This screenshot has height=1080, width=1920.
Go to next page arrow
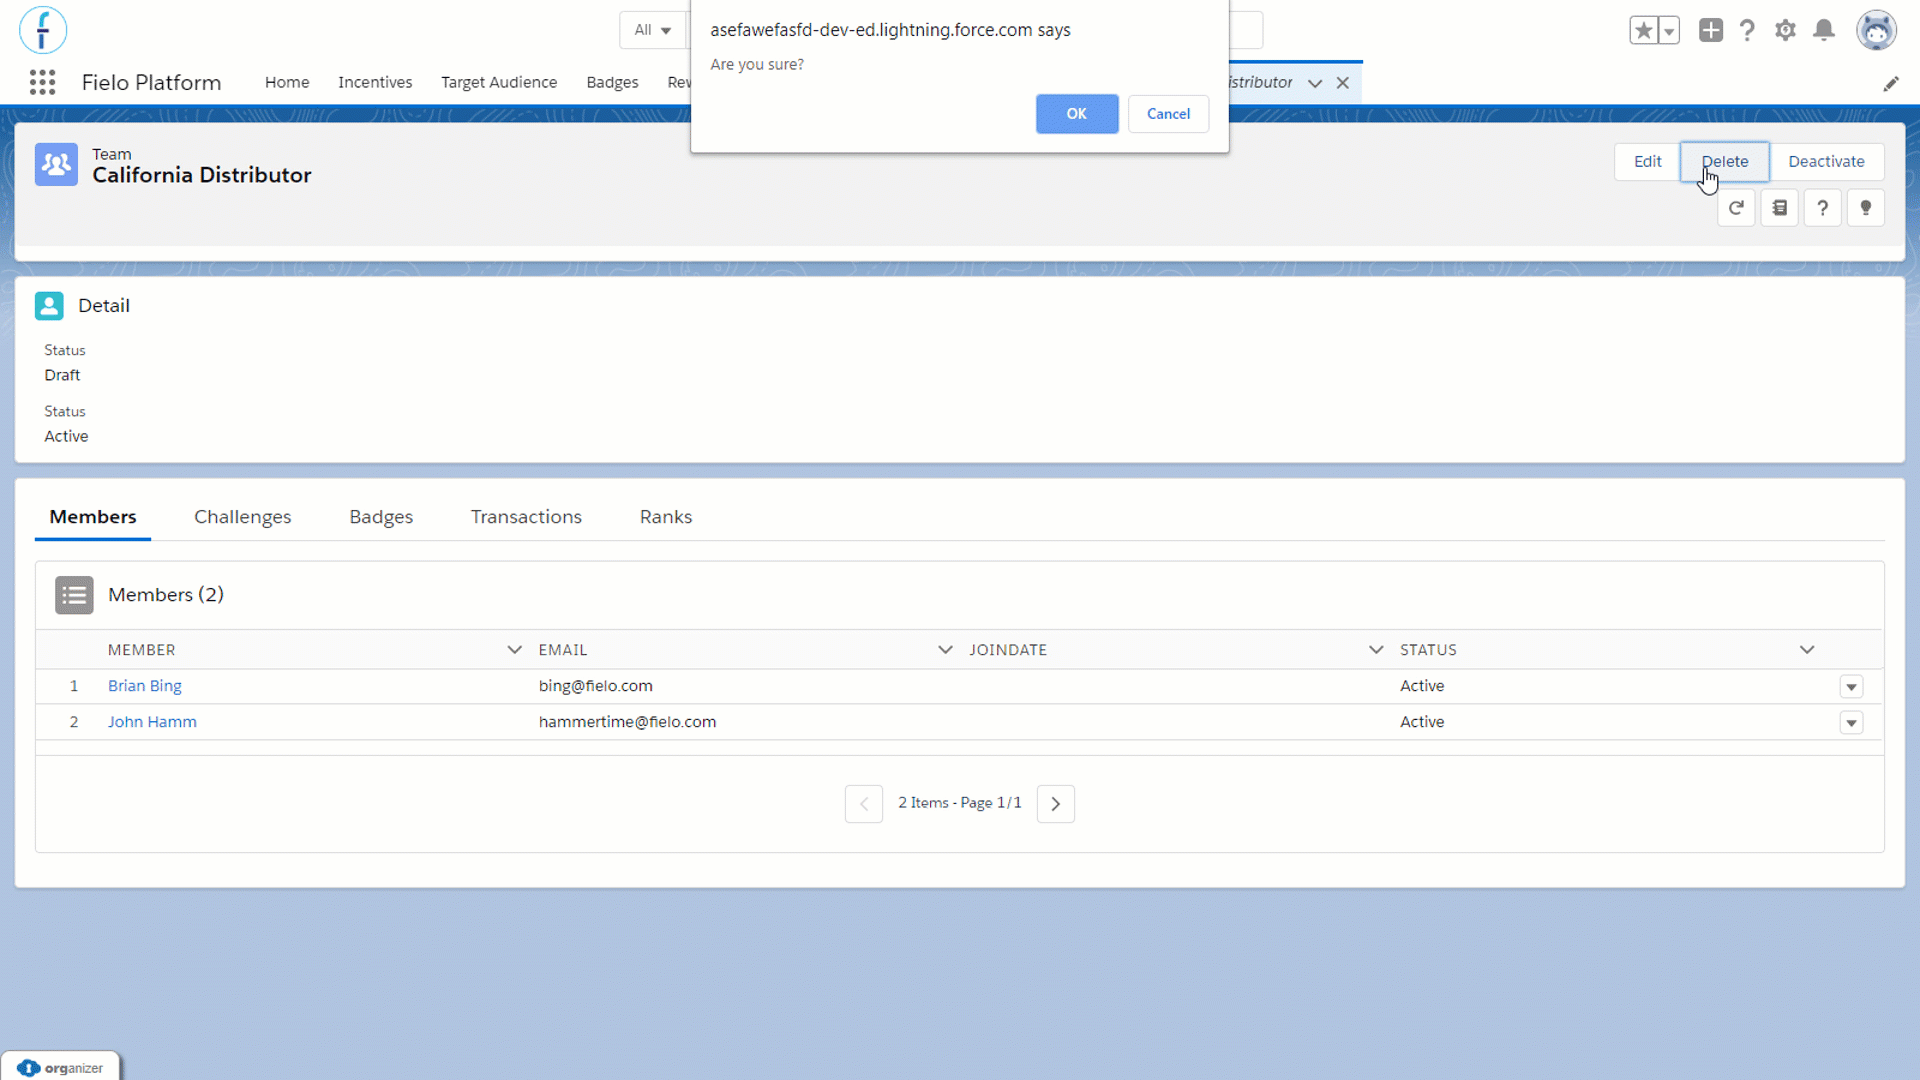tap(1056, 804)
